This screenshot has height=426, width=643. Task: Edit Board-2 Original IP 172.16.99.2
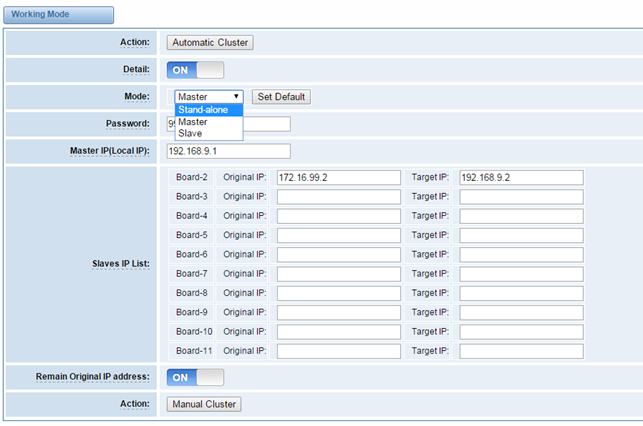point(339,178)
